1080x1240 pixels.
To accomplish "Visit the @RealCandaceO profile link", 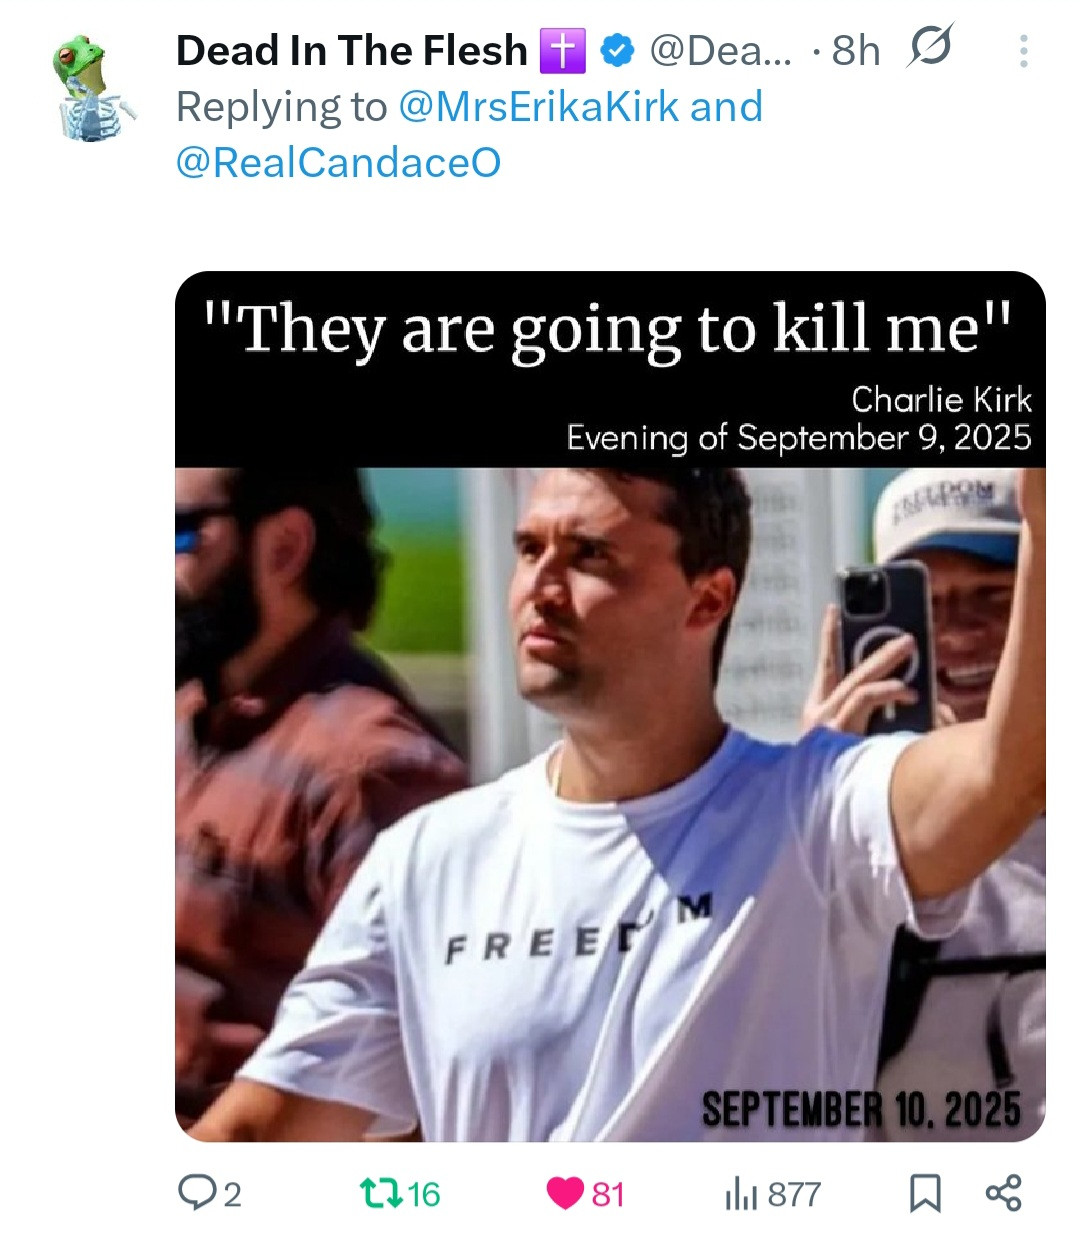I will click(x=338, y=162).
